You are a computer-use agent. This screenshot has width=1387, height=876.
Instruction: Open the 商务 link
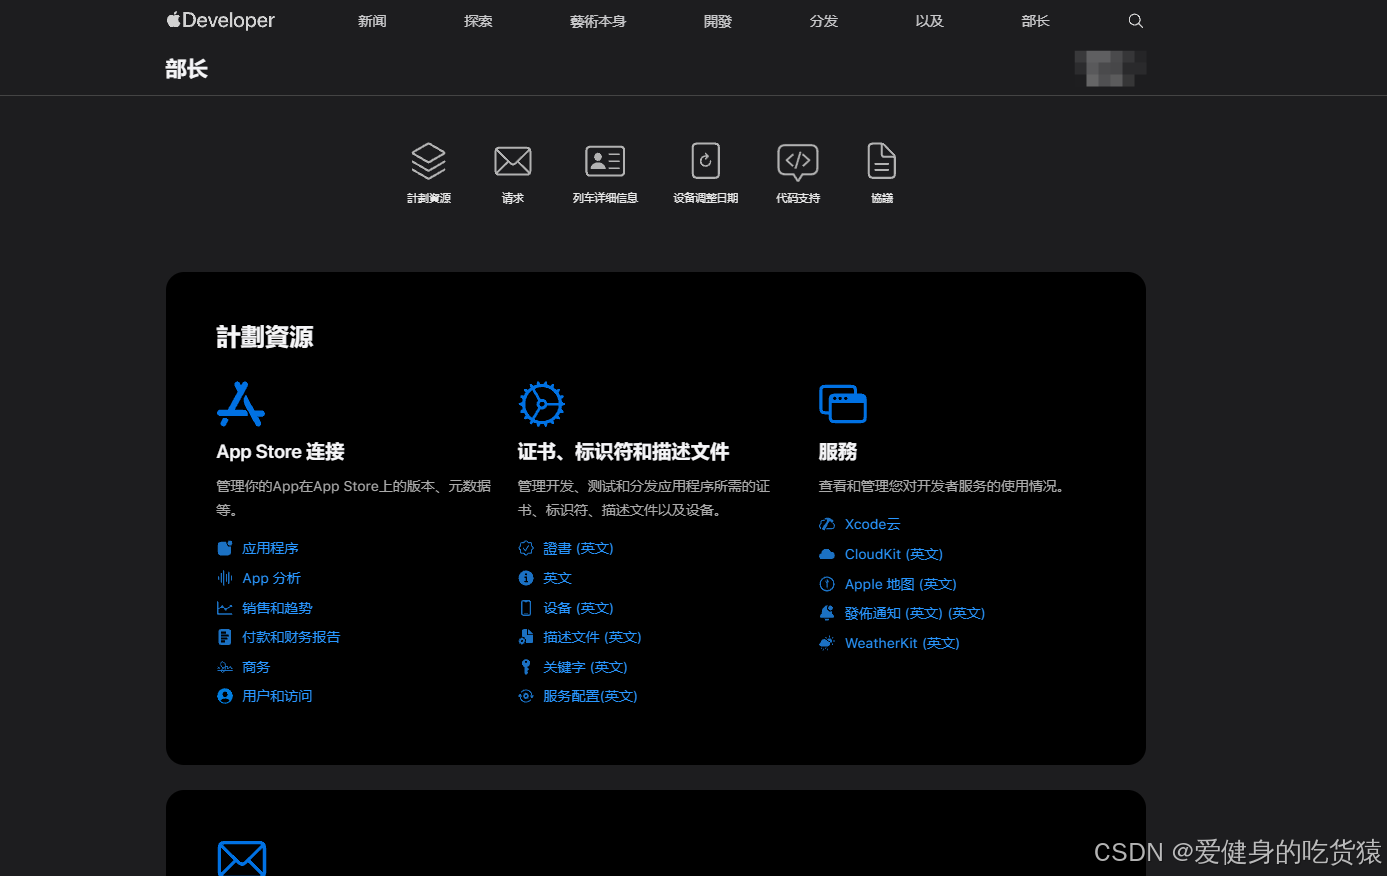256,667
